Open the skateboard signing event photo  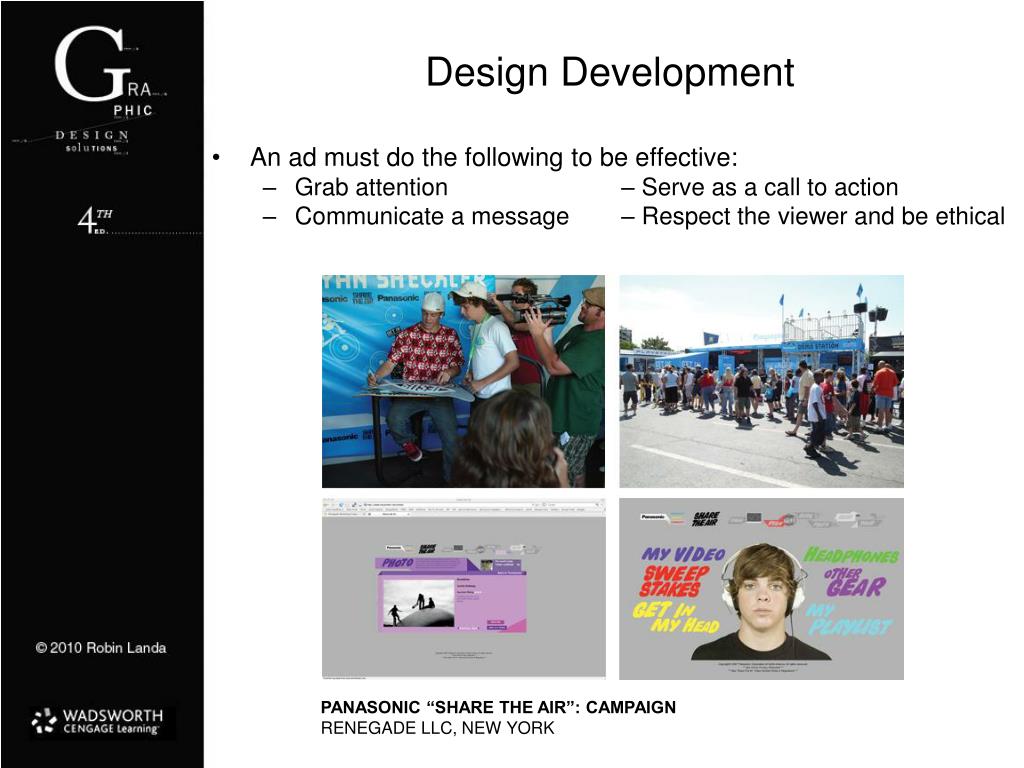463,381
